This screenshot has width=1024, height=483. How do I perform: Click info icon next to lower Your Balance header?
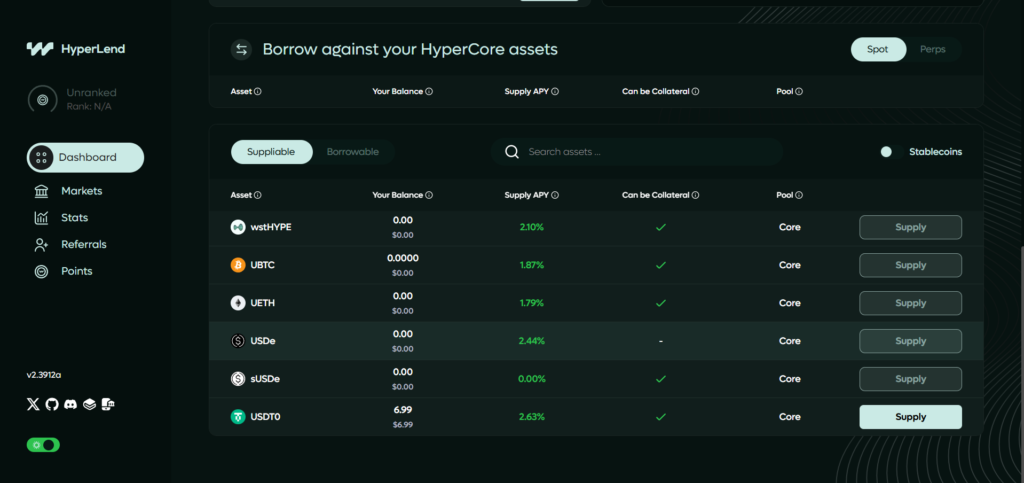[429, 195]
